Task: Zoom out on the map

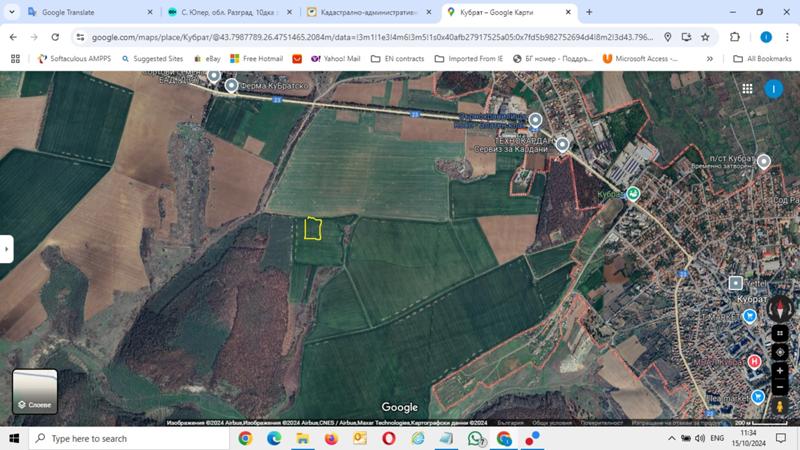Action: click(x=780, y=387)
